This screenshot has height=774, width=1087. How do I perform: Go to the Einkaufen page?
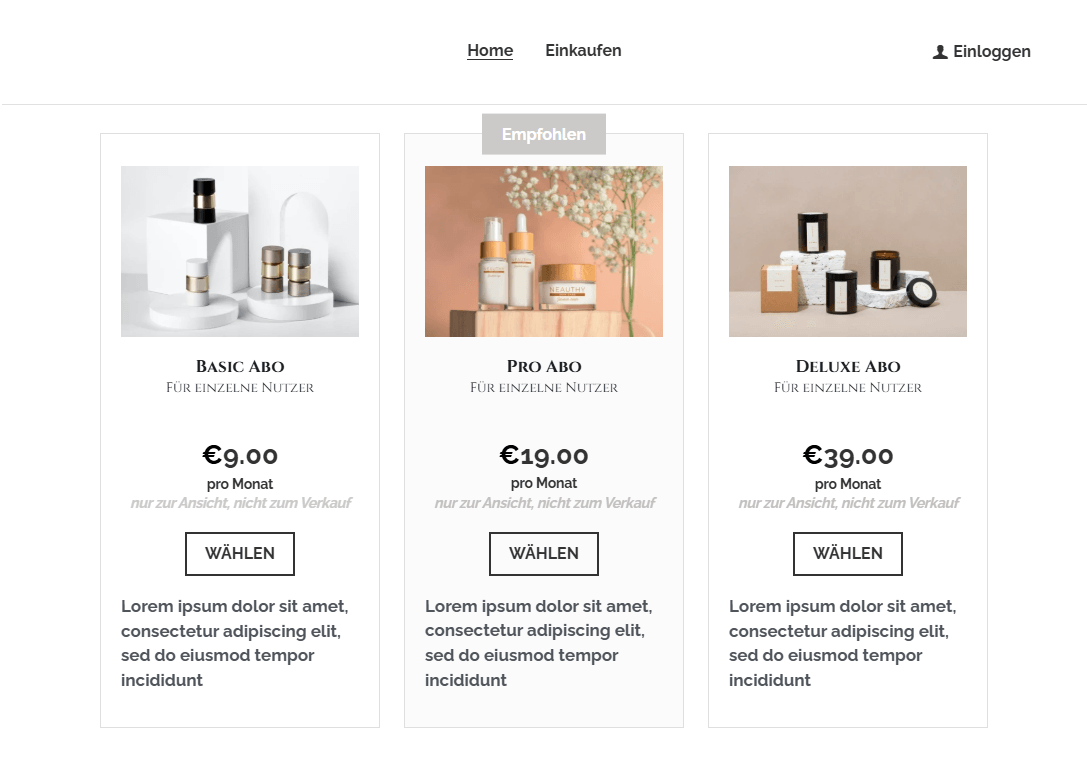click(583, 51)
